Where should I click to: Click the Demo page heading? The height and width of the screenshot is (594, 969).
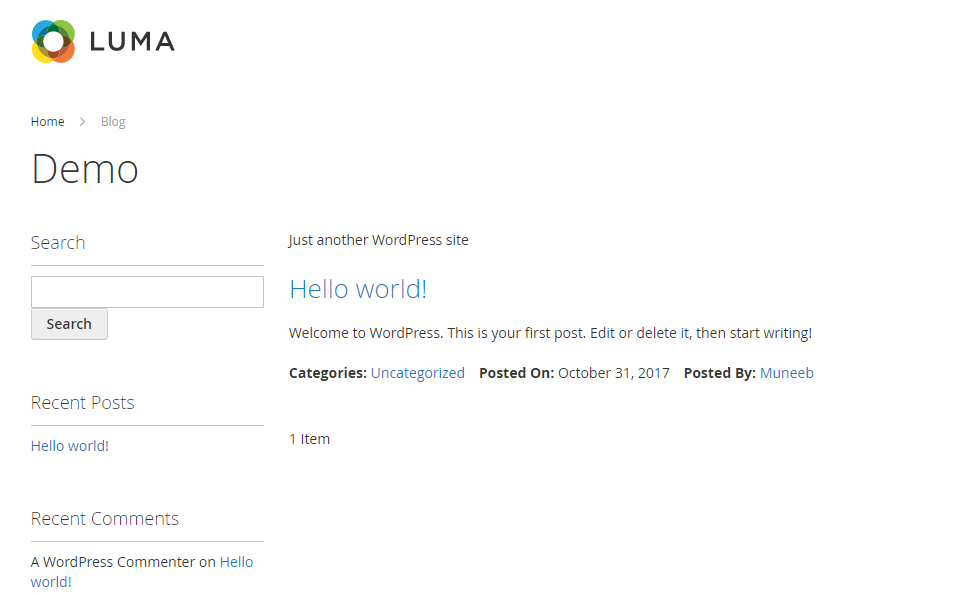pos(85,169)
